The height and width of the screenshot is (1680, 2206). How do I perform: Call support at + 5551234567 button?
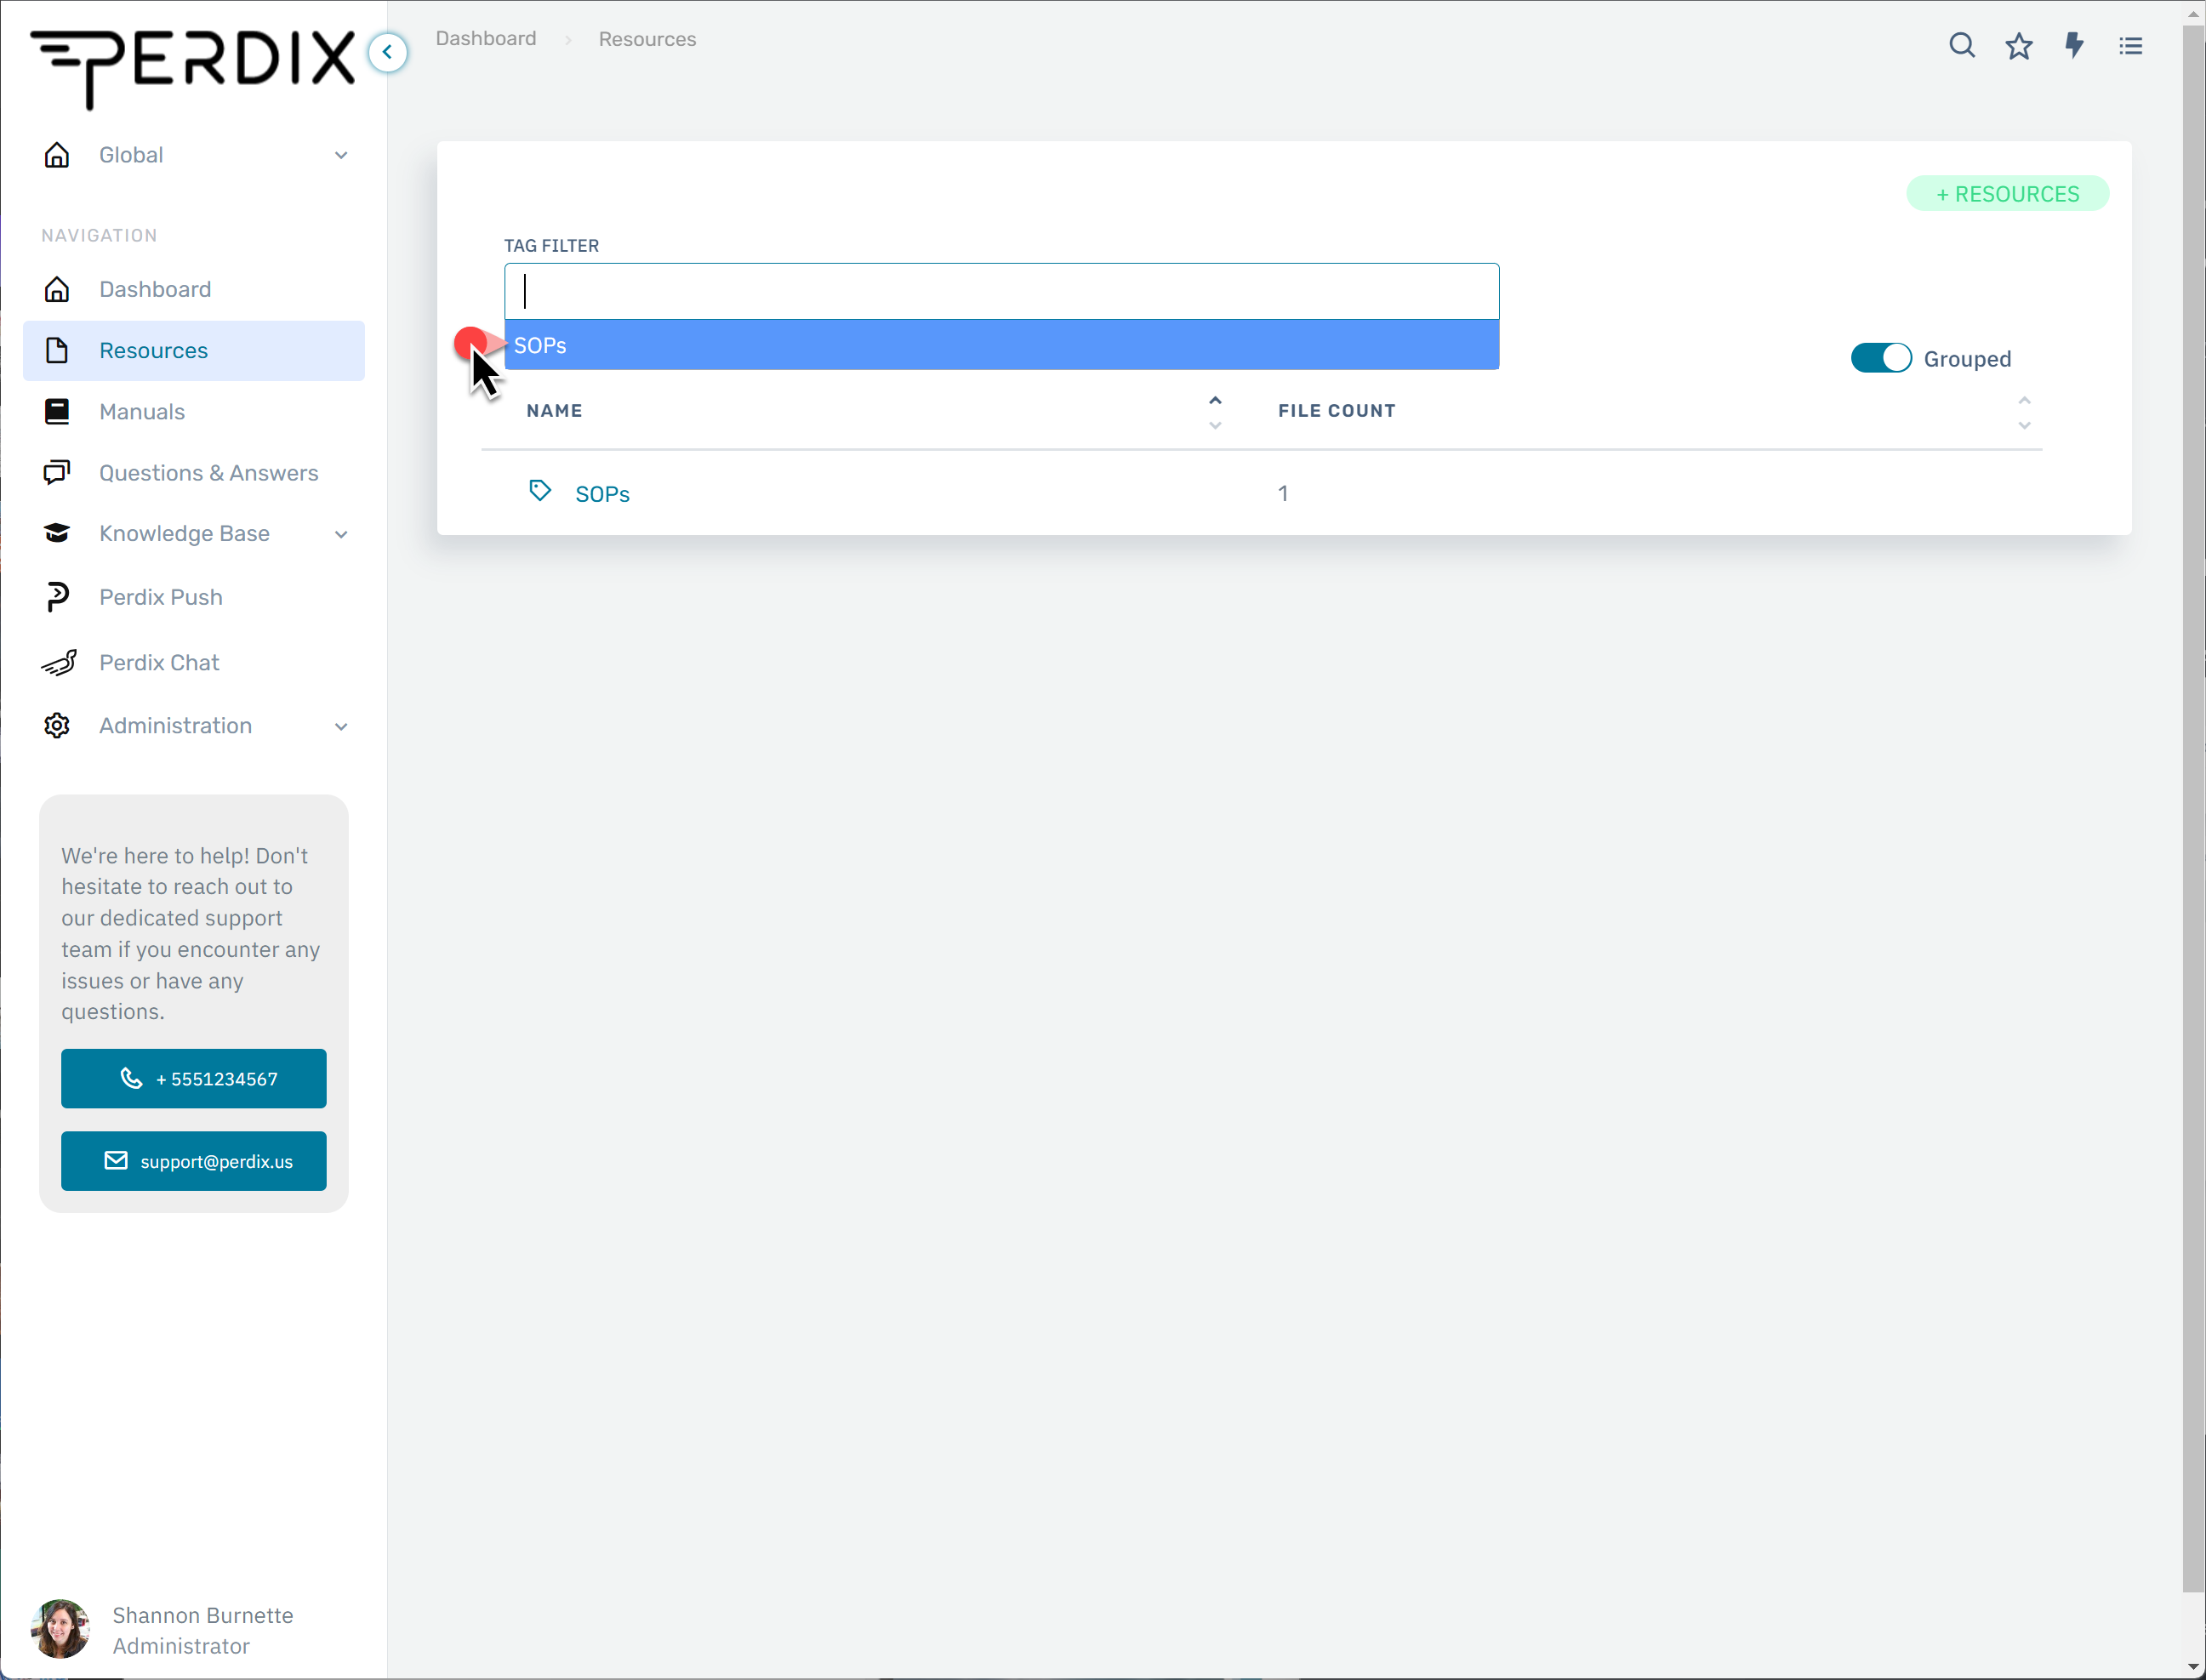194,1078
